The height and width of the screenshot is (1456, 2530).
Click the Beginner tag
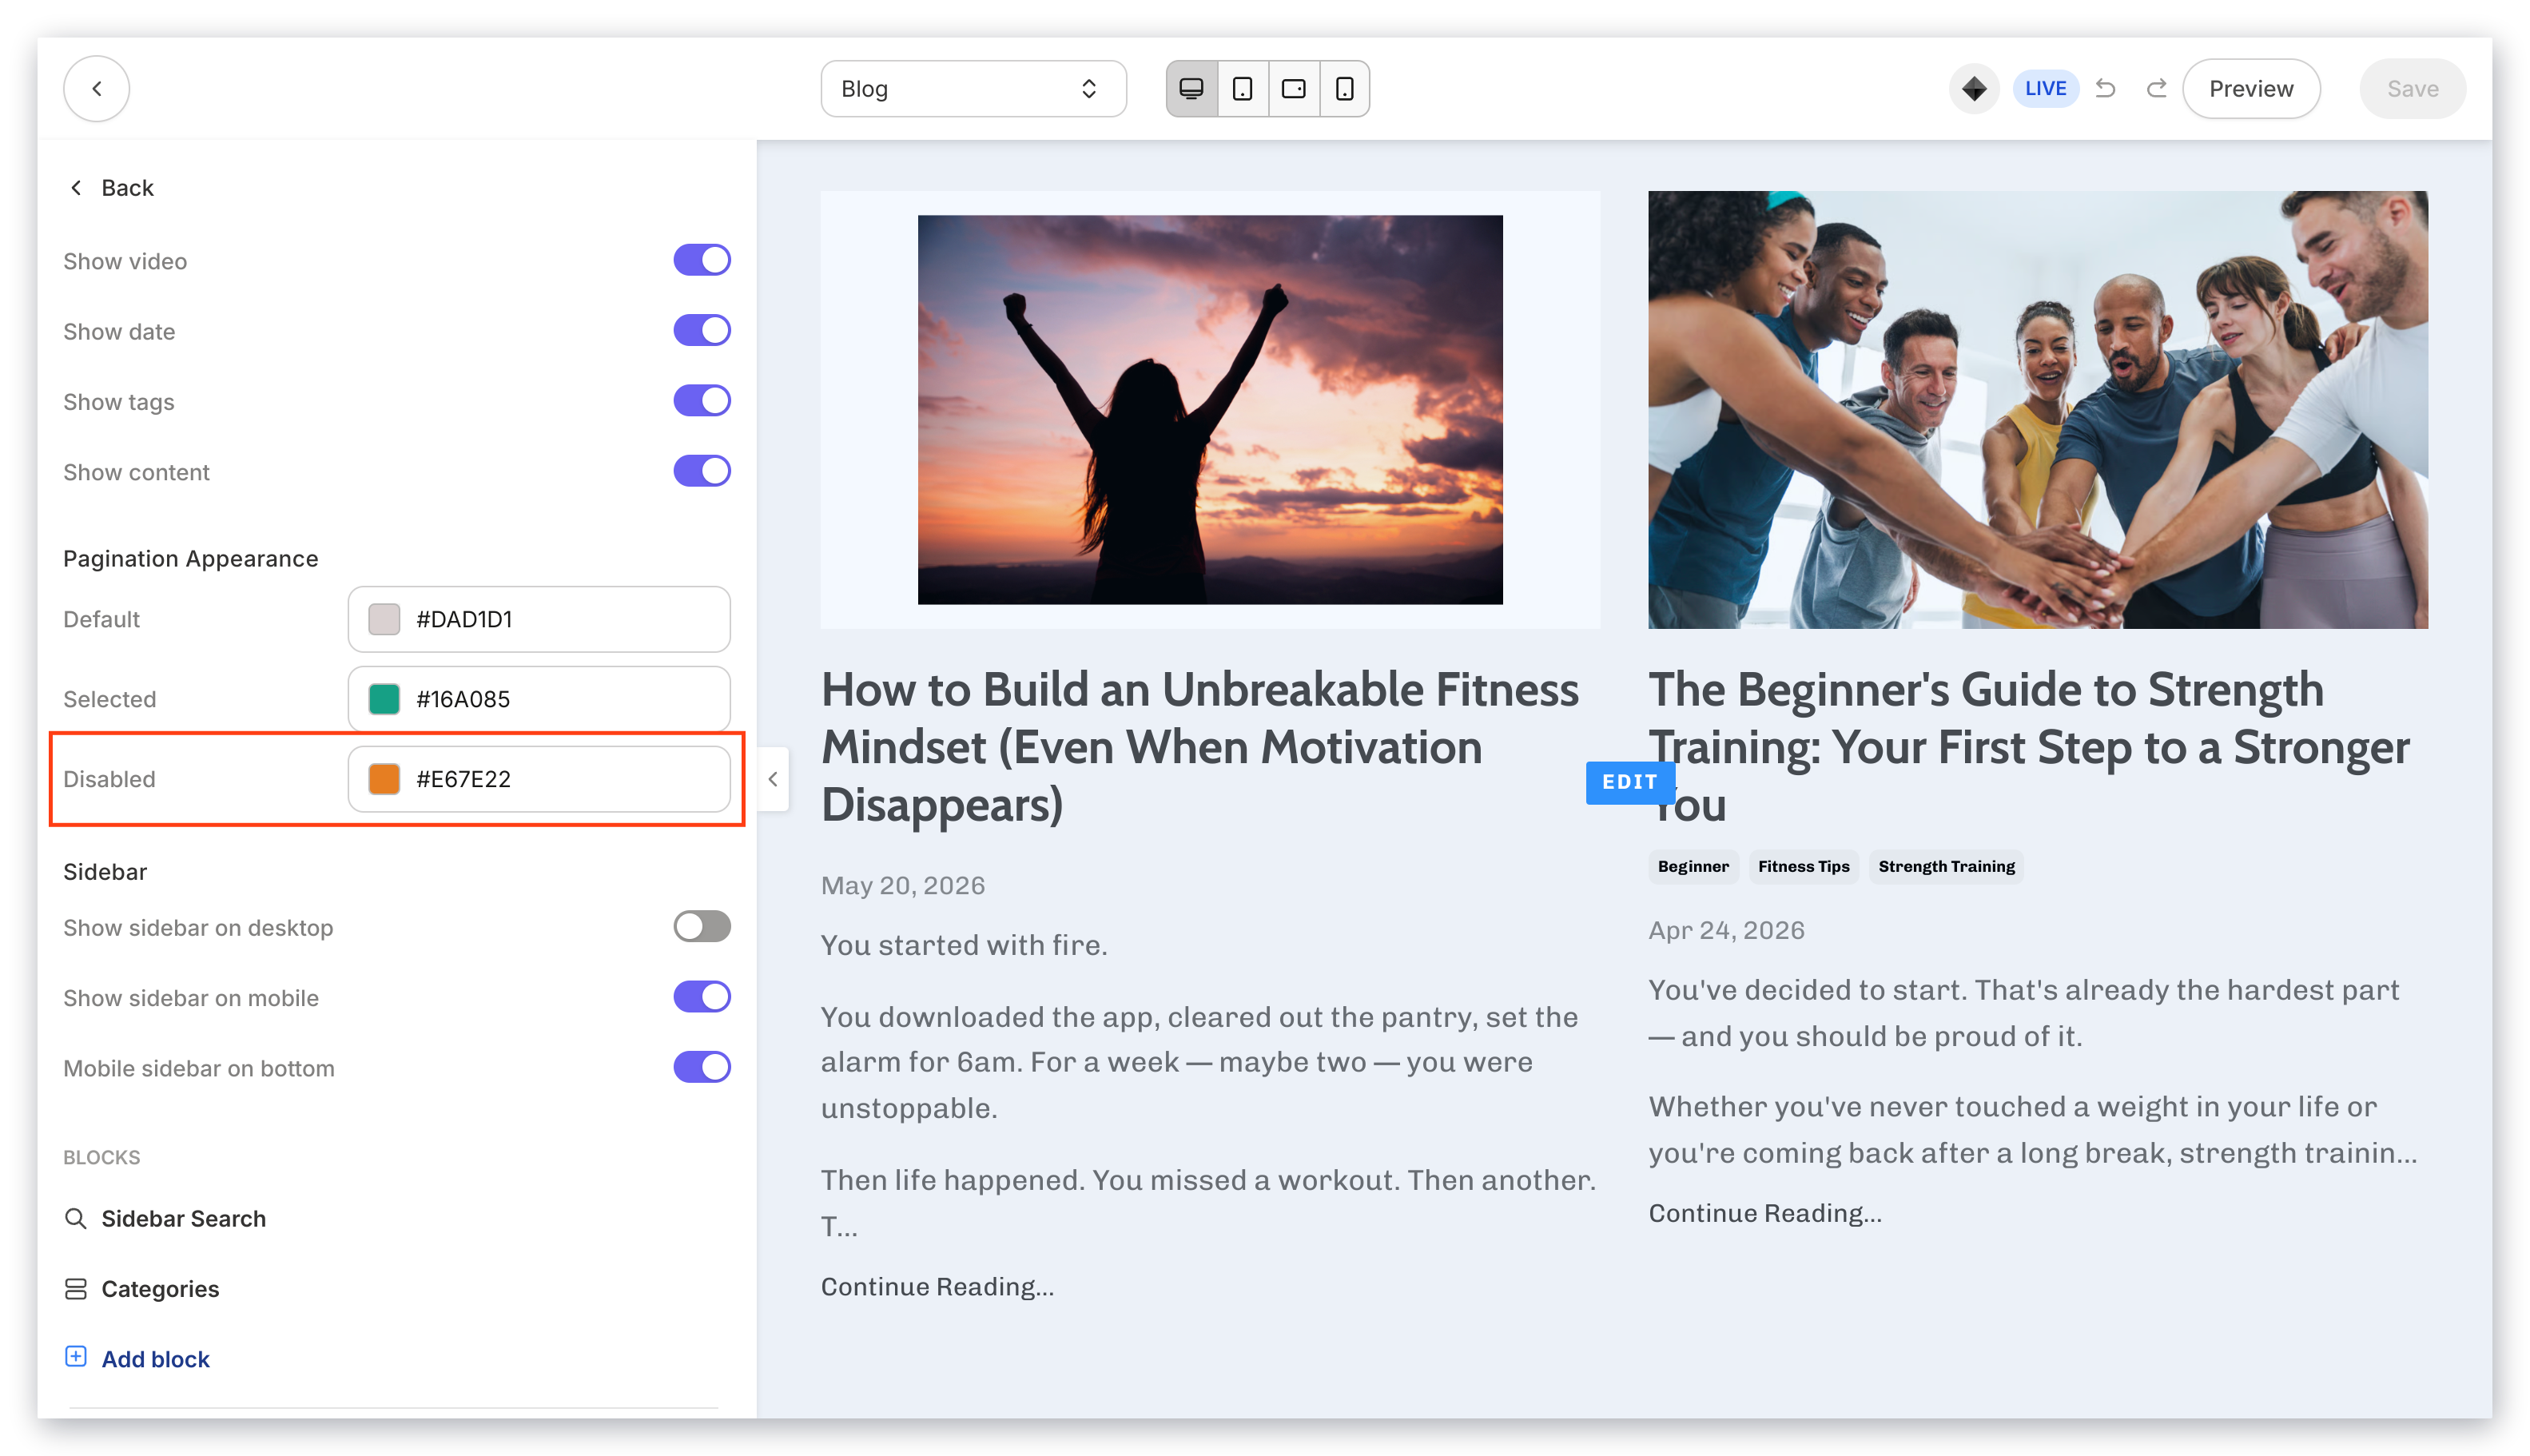click(x=1693, y=866)
